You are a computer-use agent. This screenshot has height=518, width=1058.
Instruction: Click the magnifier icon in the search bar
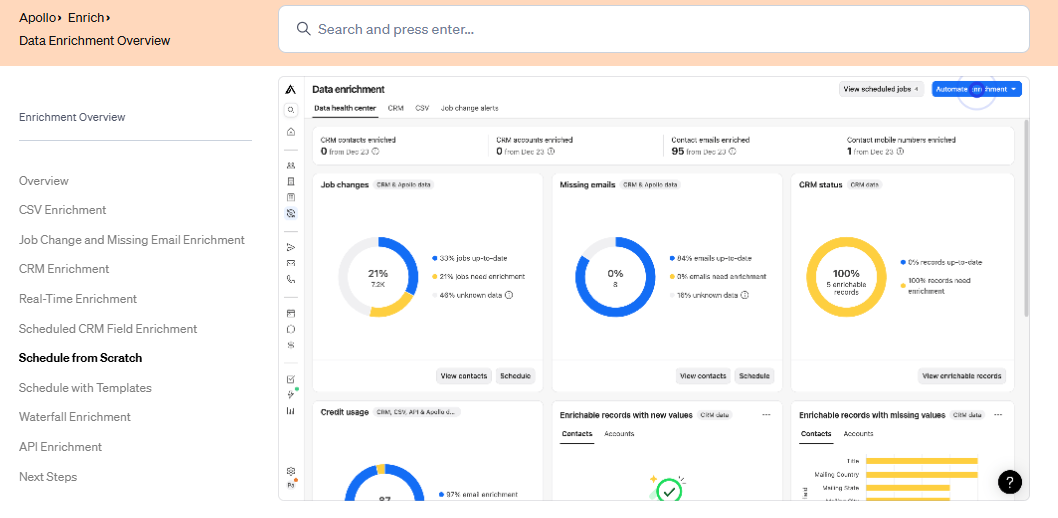click(304, 29)
